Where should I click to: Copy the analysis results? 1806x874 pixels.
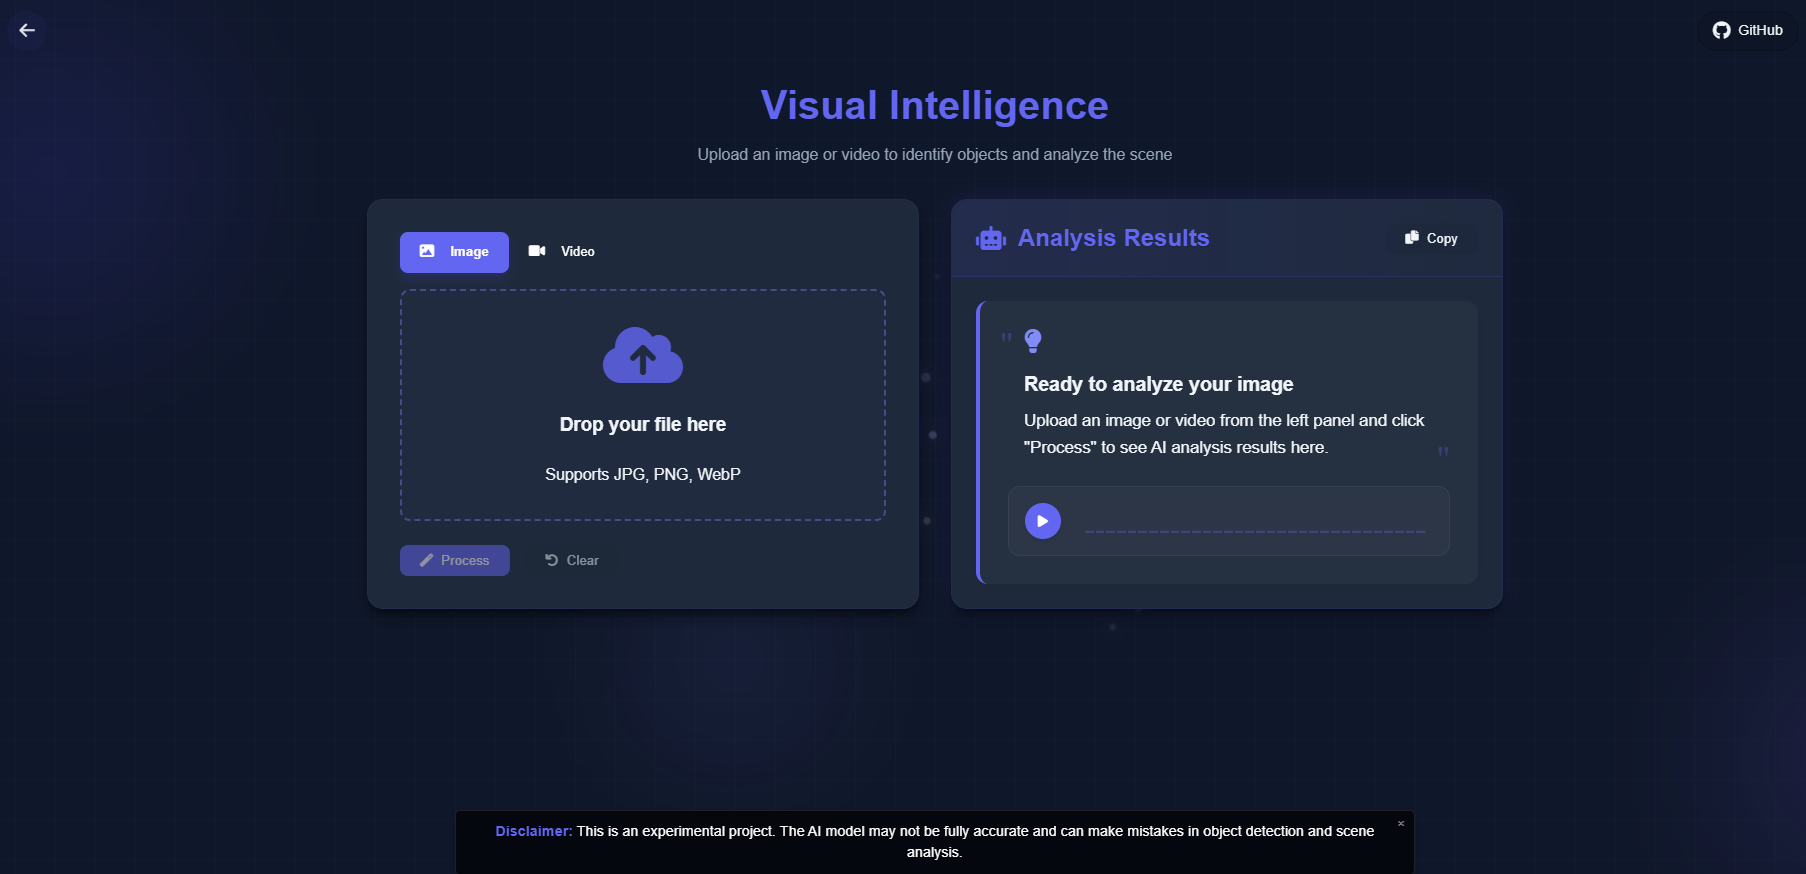pyautogui.click(x=1431, y=238)
